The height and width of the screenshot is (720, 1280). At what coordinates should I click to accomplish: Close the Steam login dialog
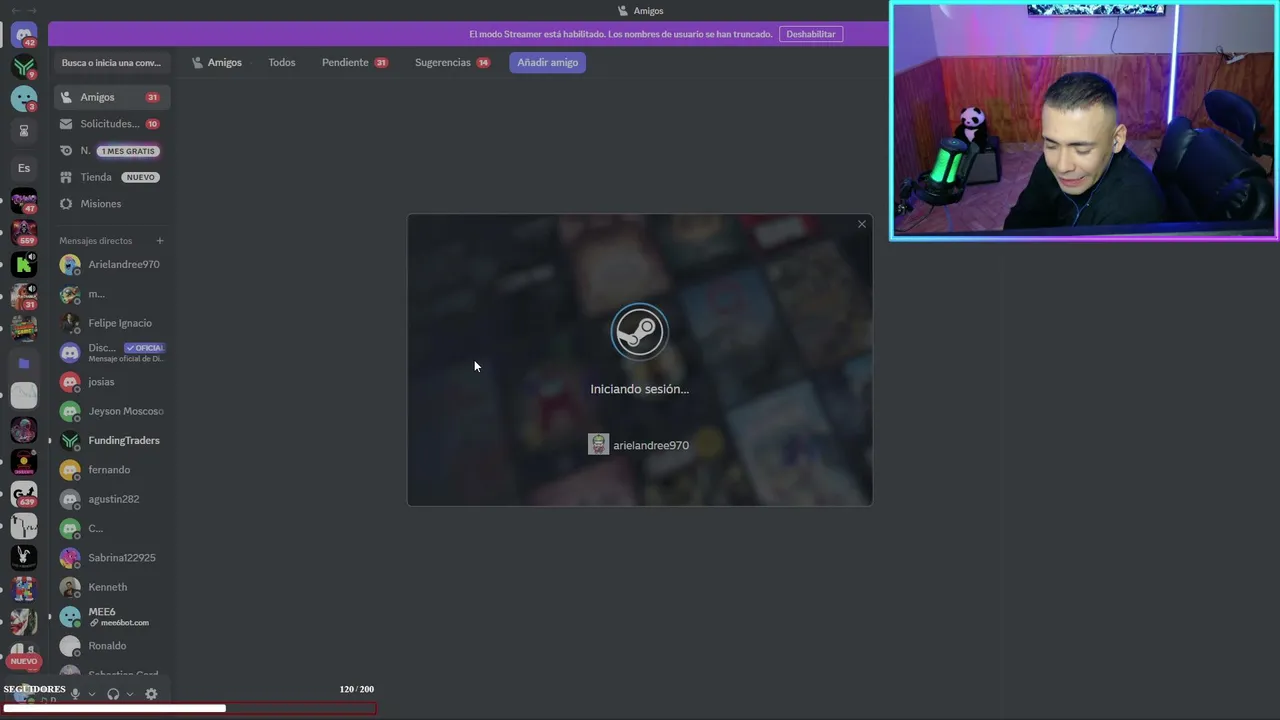pos(862,224)
